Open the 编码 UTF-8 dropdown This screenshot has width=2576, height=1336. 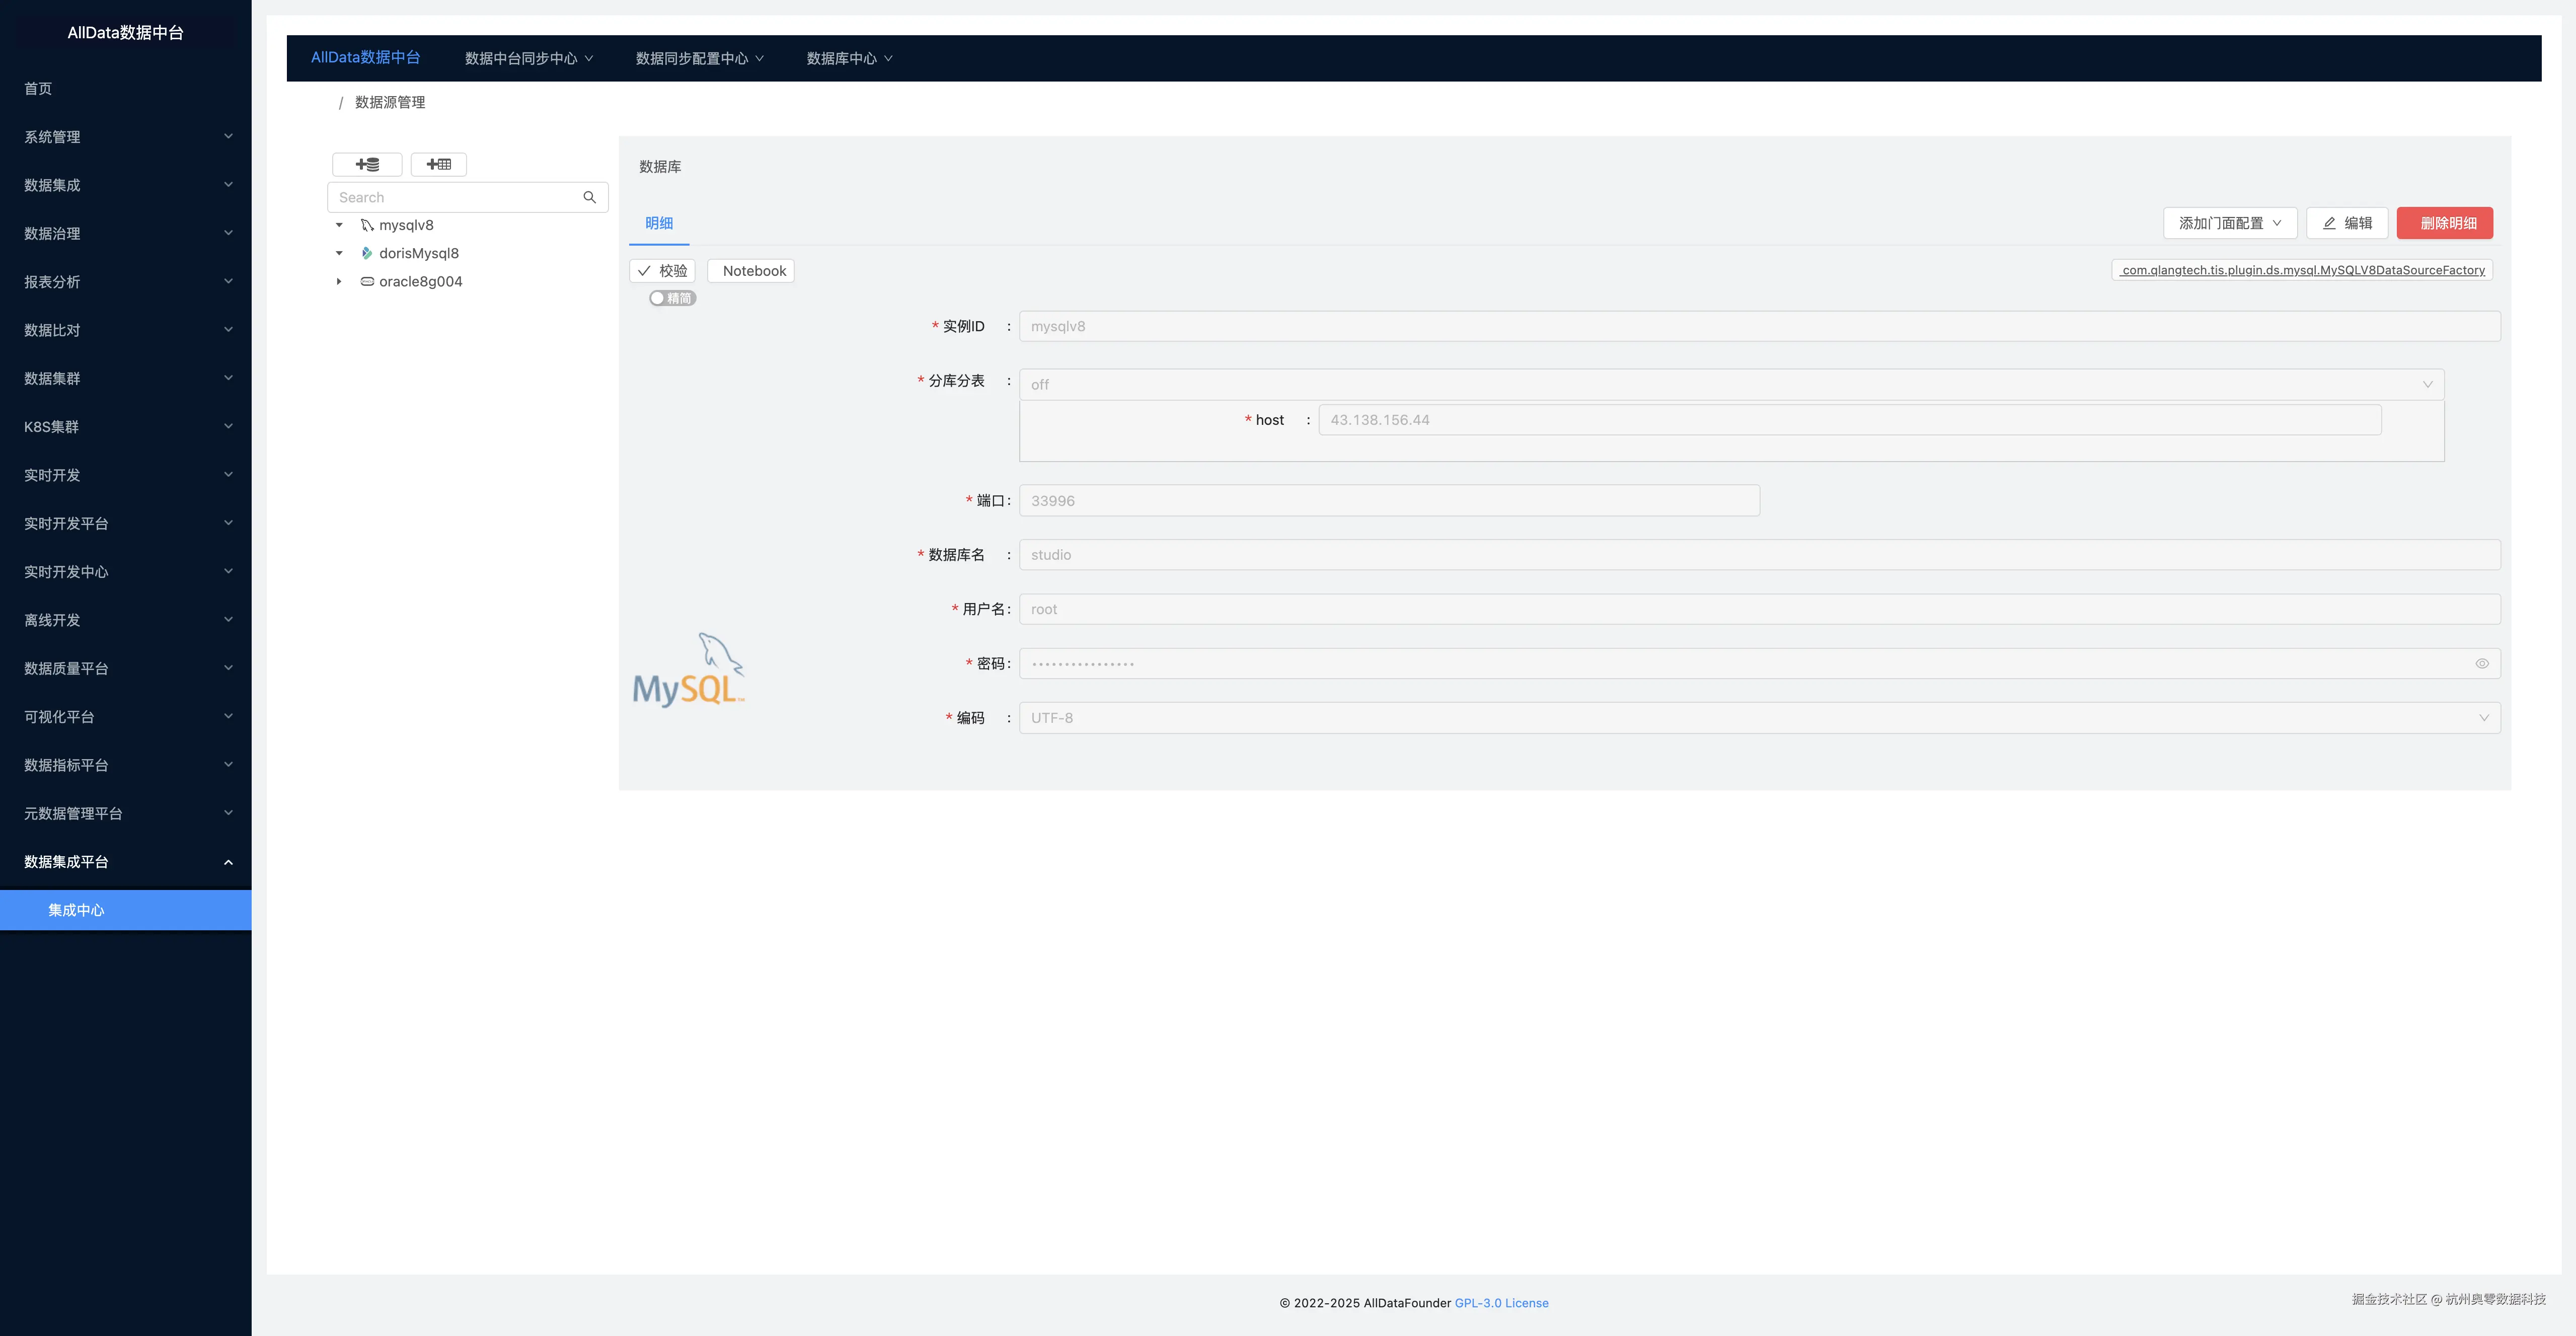(x=1759, y=718)
